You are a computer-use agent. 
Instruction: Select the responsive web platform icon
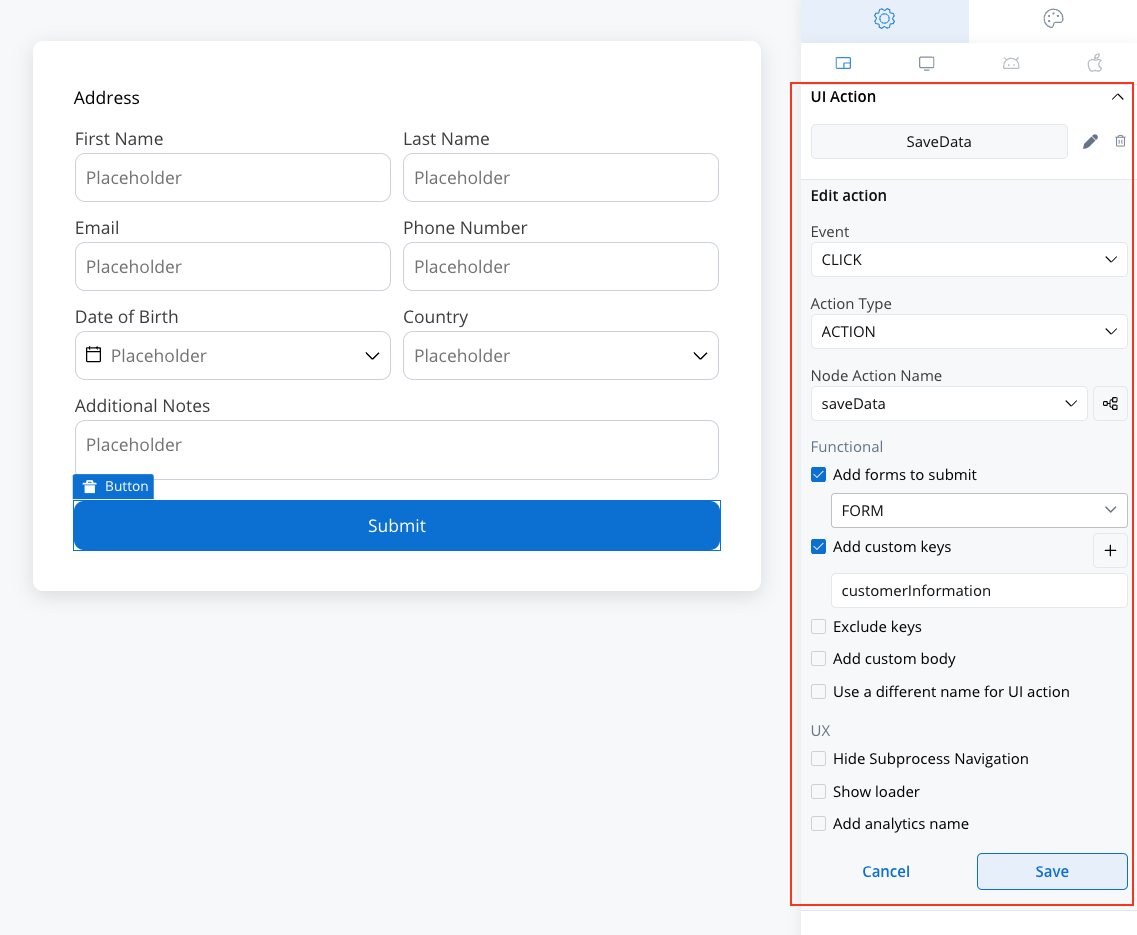coord(843,63)
